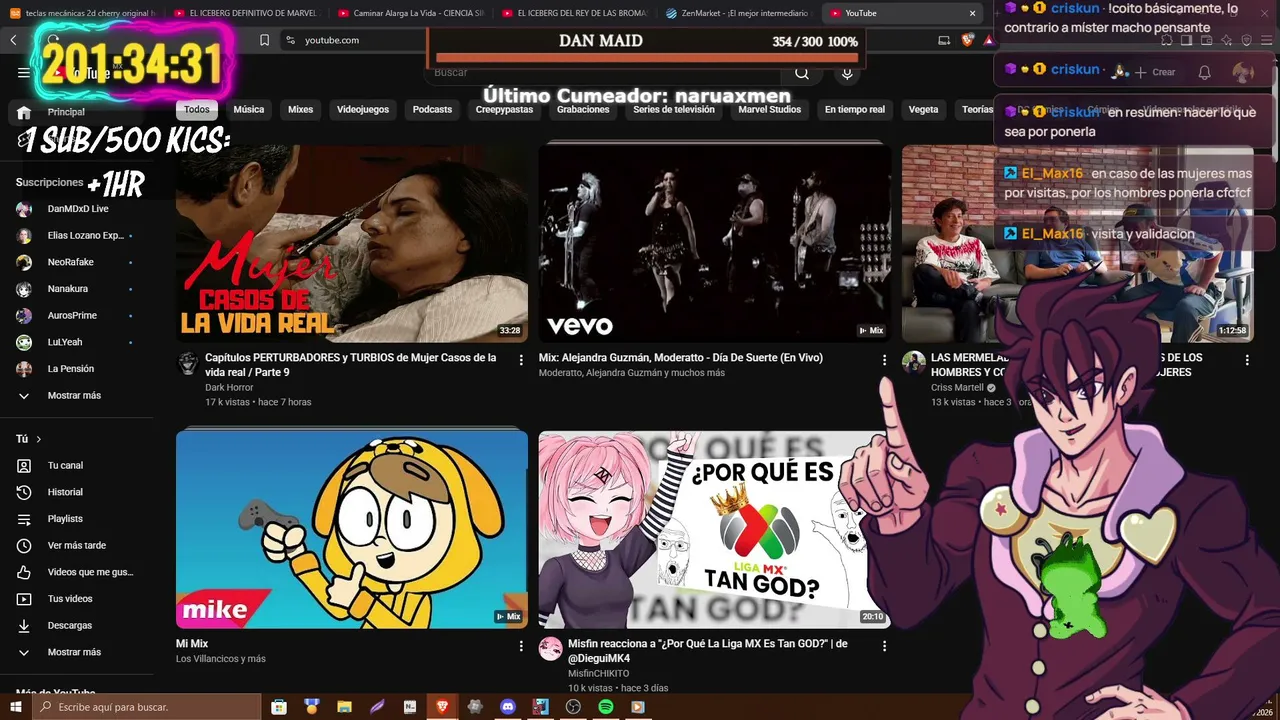Click the Brave browser taskbar icon
This screenshot has height=720, width=1280.
[443, 707]
